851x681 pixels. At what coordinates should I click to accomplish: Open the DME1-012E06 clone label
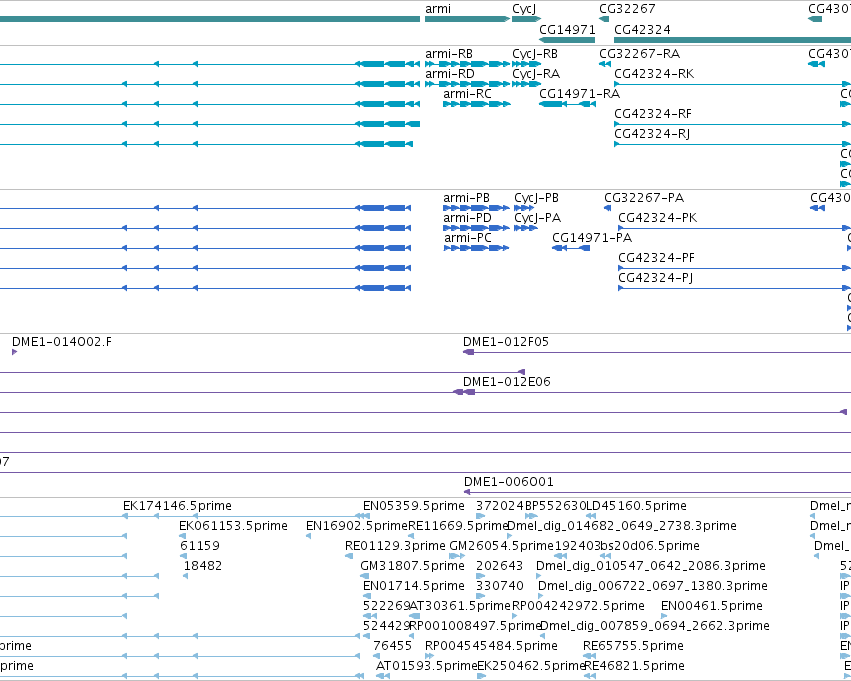click(506, 383)
